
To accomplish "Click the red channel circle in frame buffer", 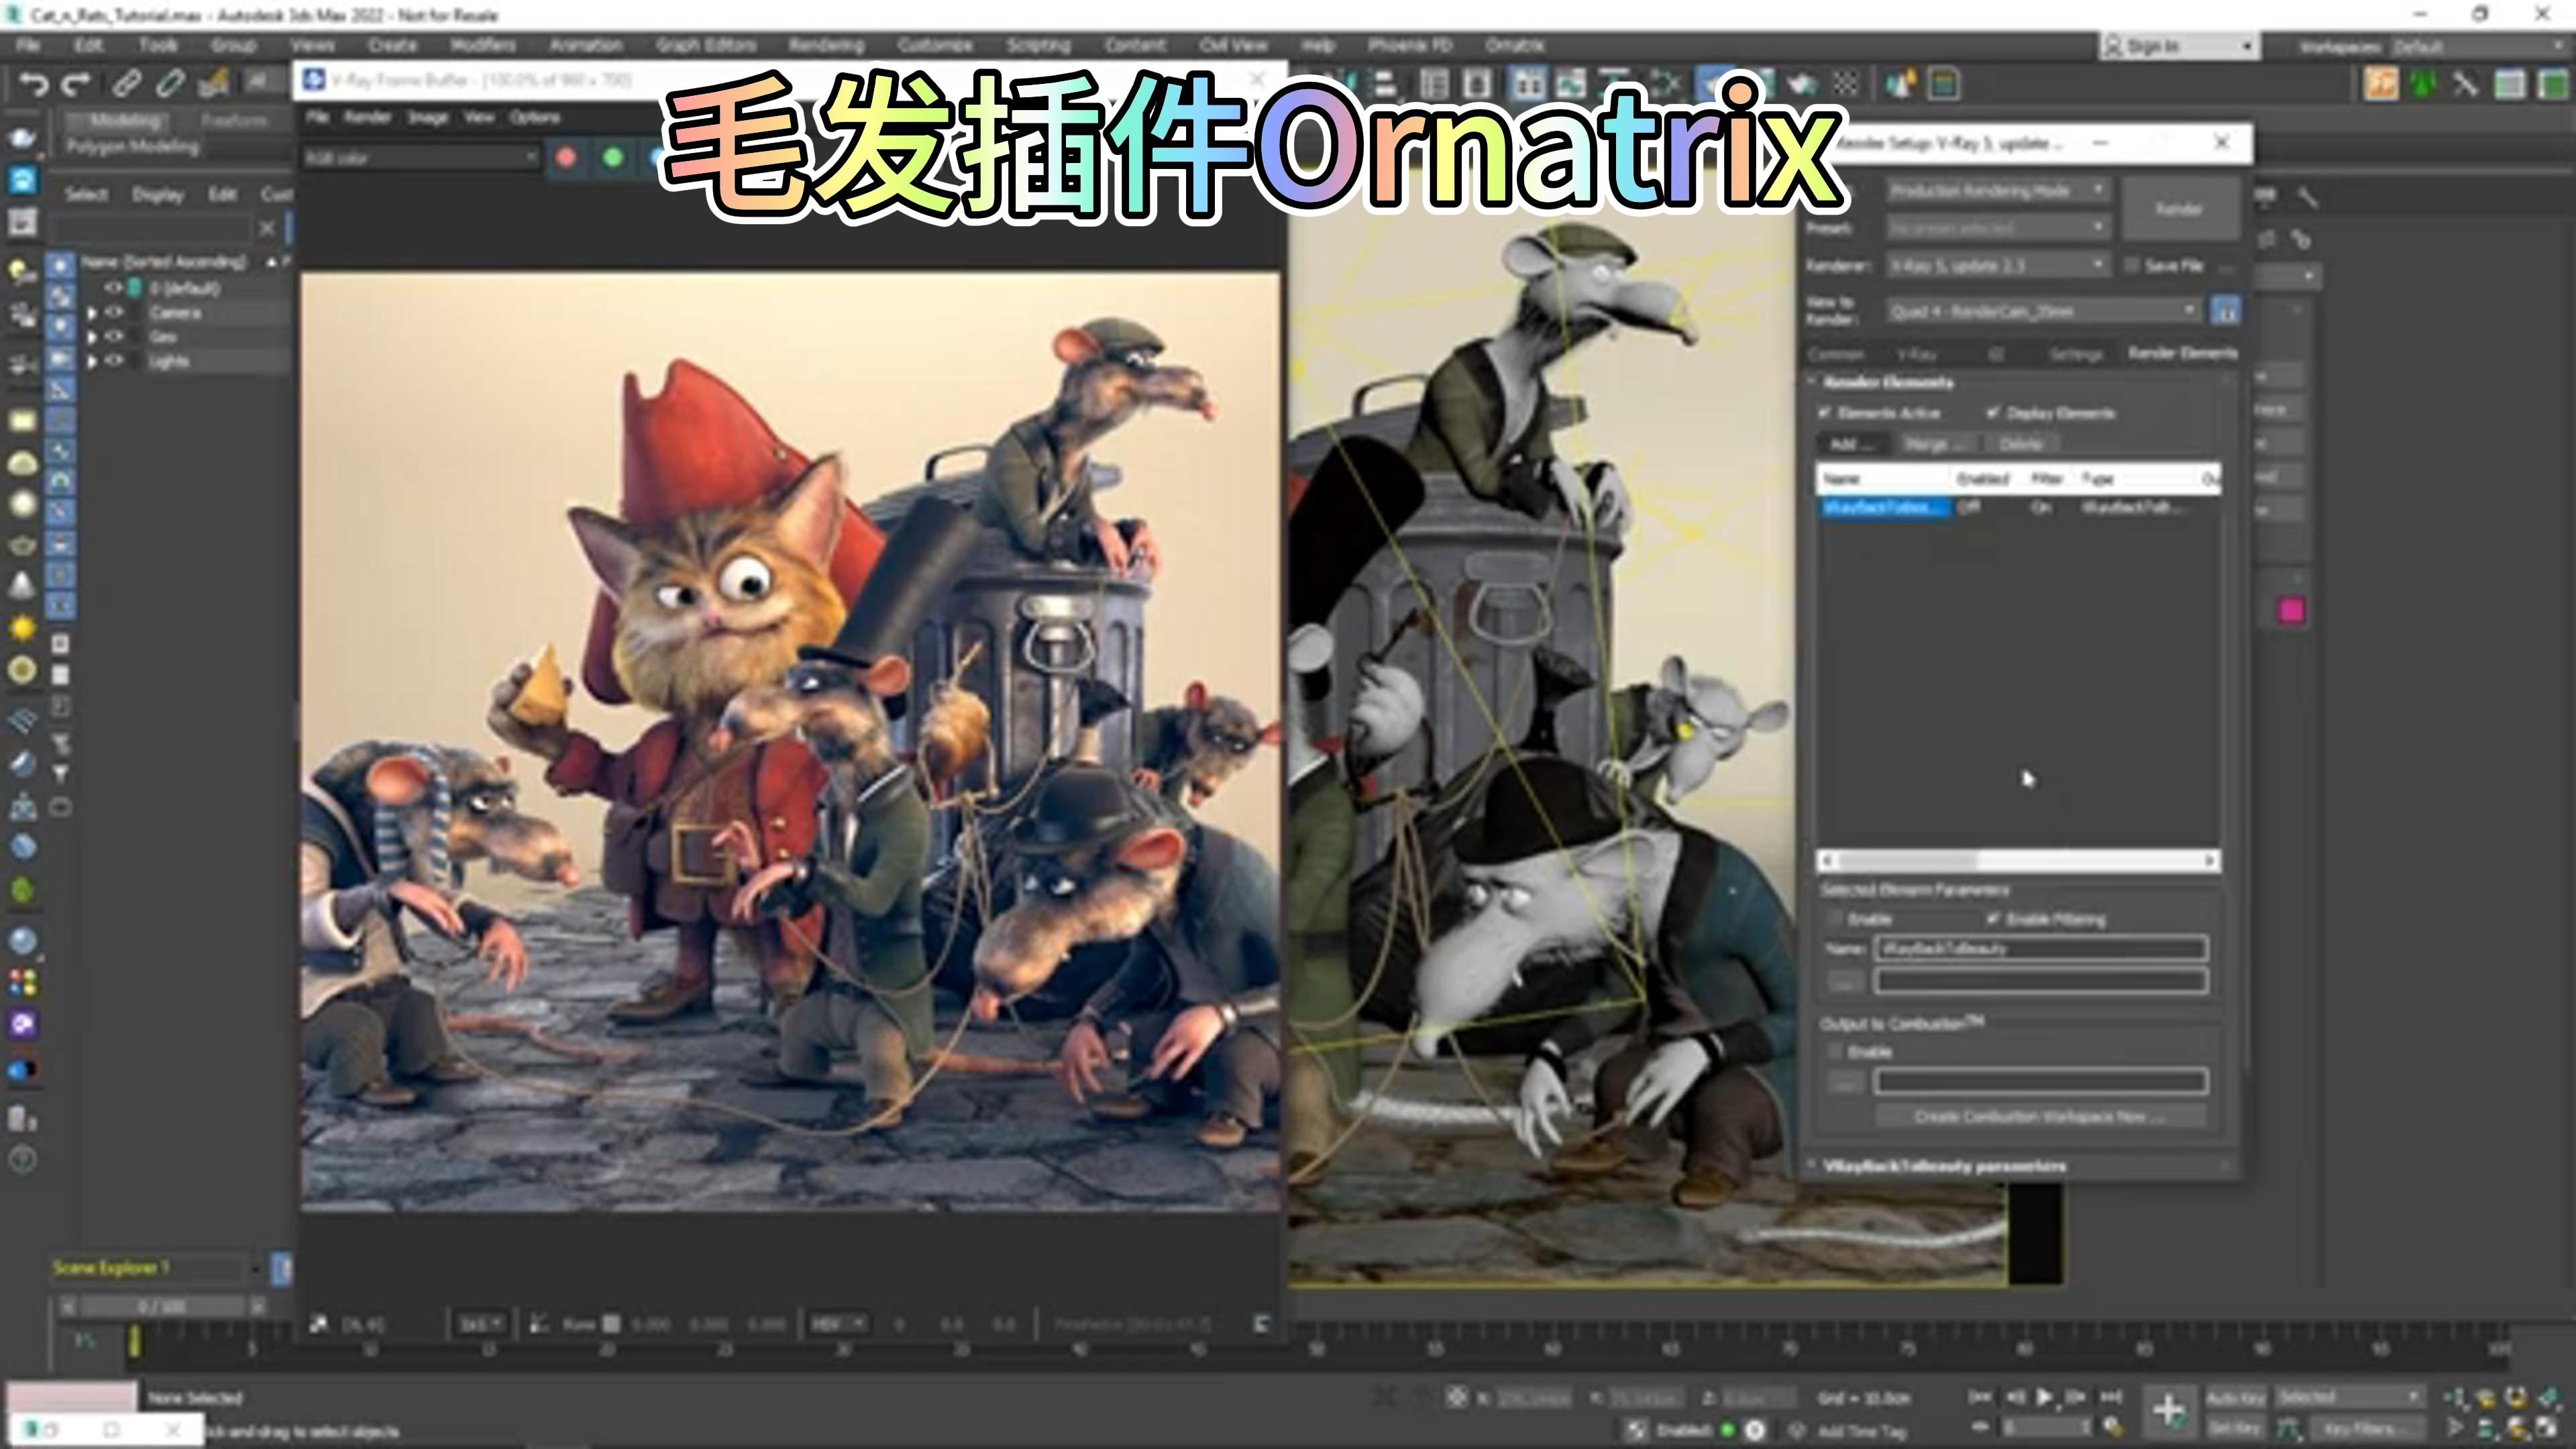I will pos(567,158).
